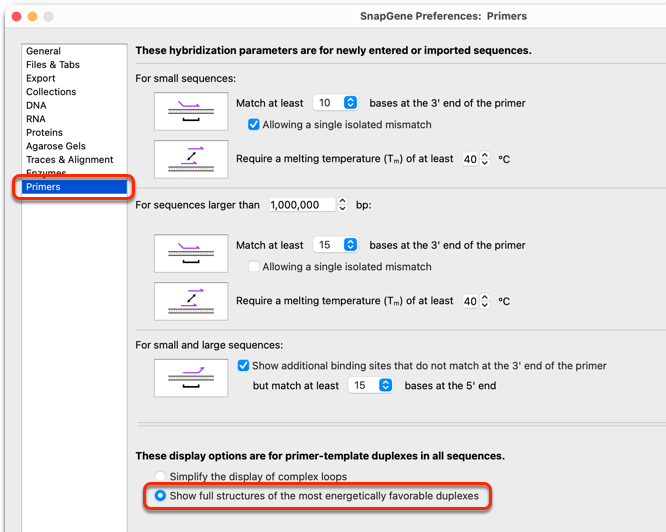Decrease large-sequence melting temperature stepper

[x=485, y=305]
